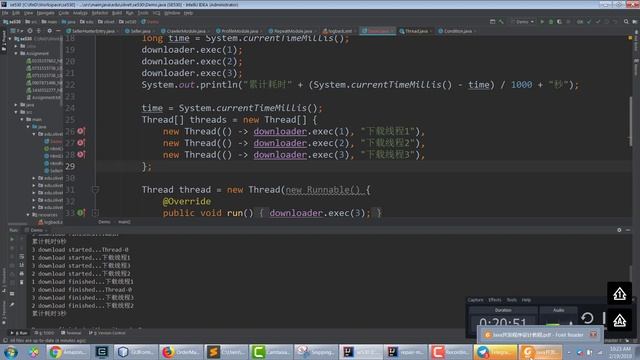Open Sublime Text from the taskbar
Screen dimensions: 640x360
(227, 352)
